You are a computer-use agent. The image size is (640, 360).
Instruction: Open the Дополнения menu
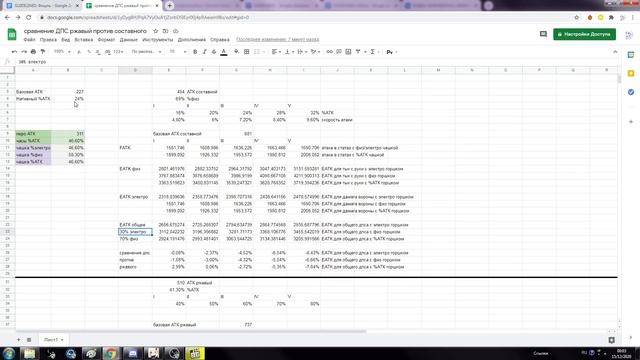192,40
